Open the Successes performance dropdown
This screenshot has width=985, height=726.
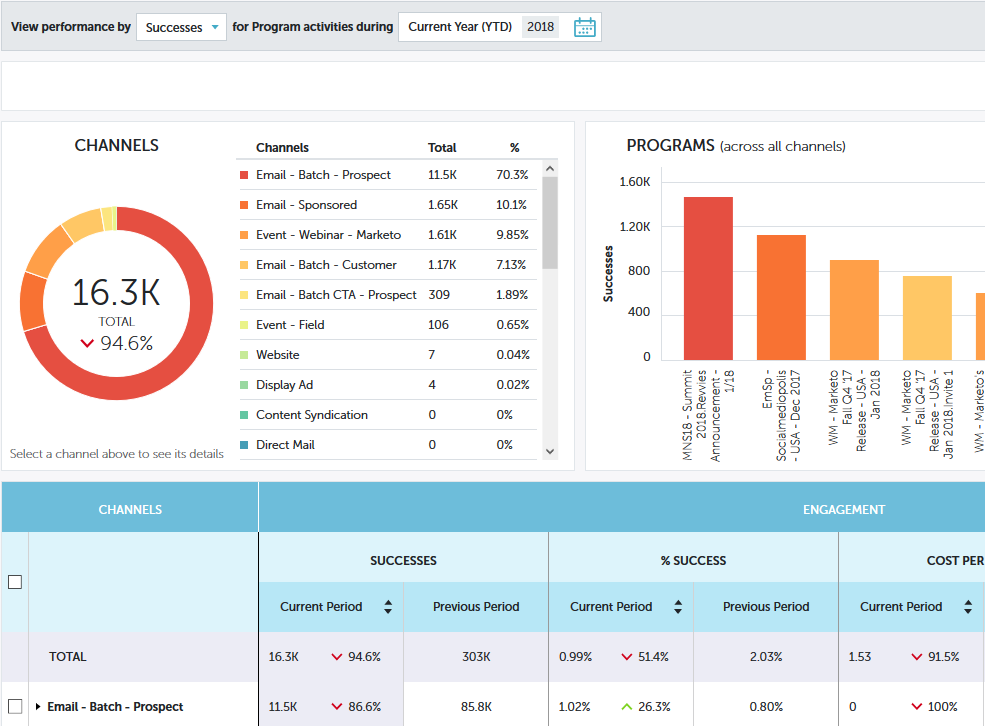(x=182, y=28)
